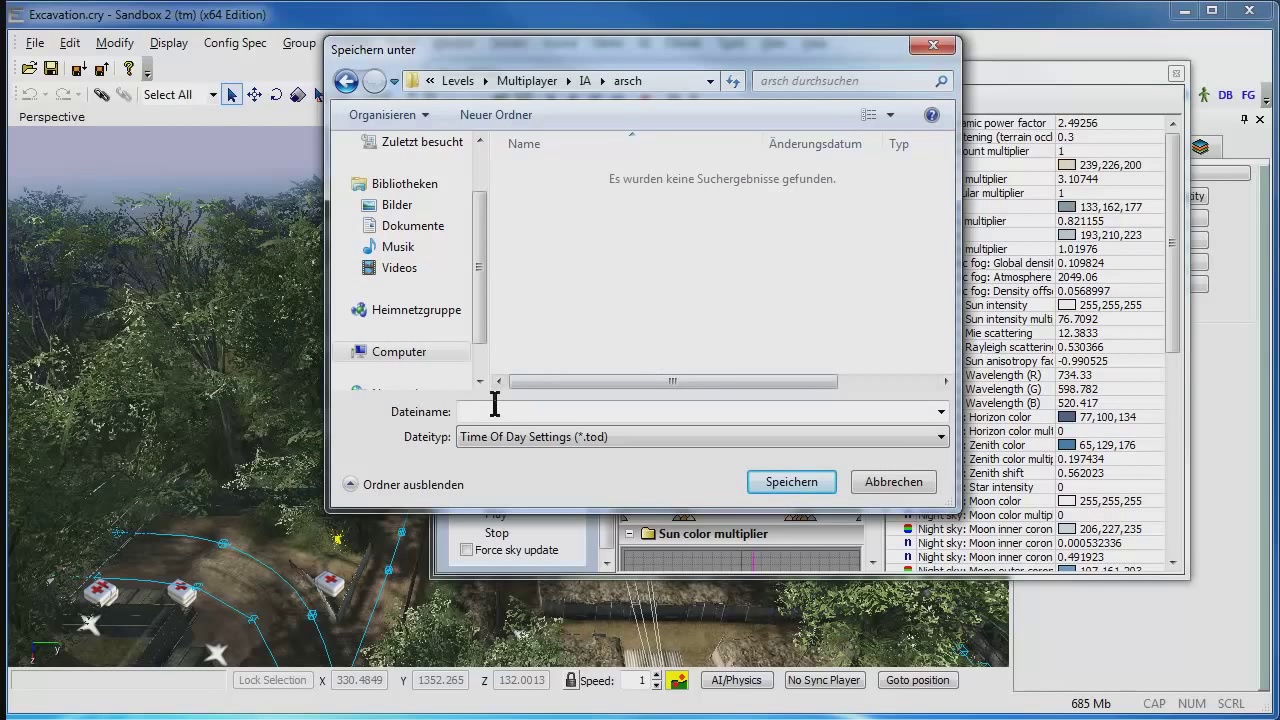Open the save dialog's blue help icon

pos(932,115)
